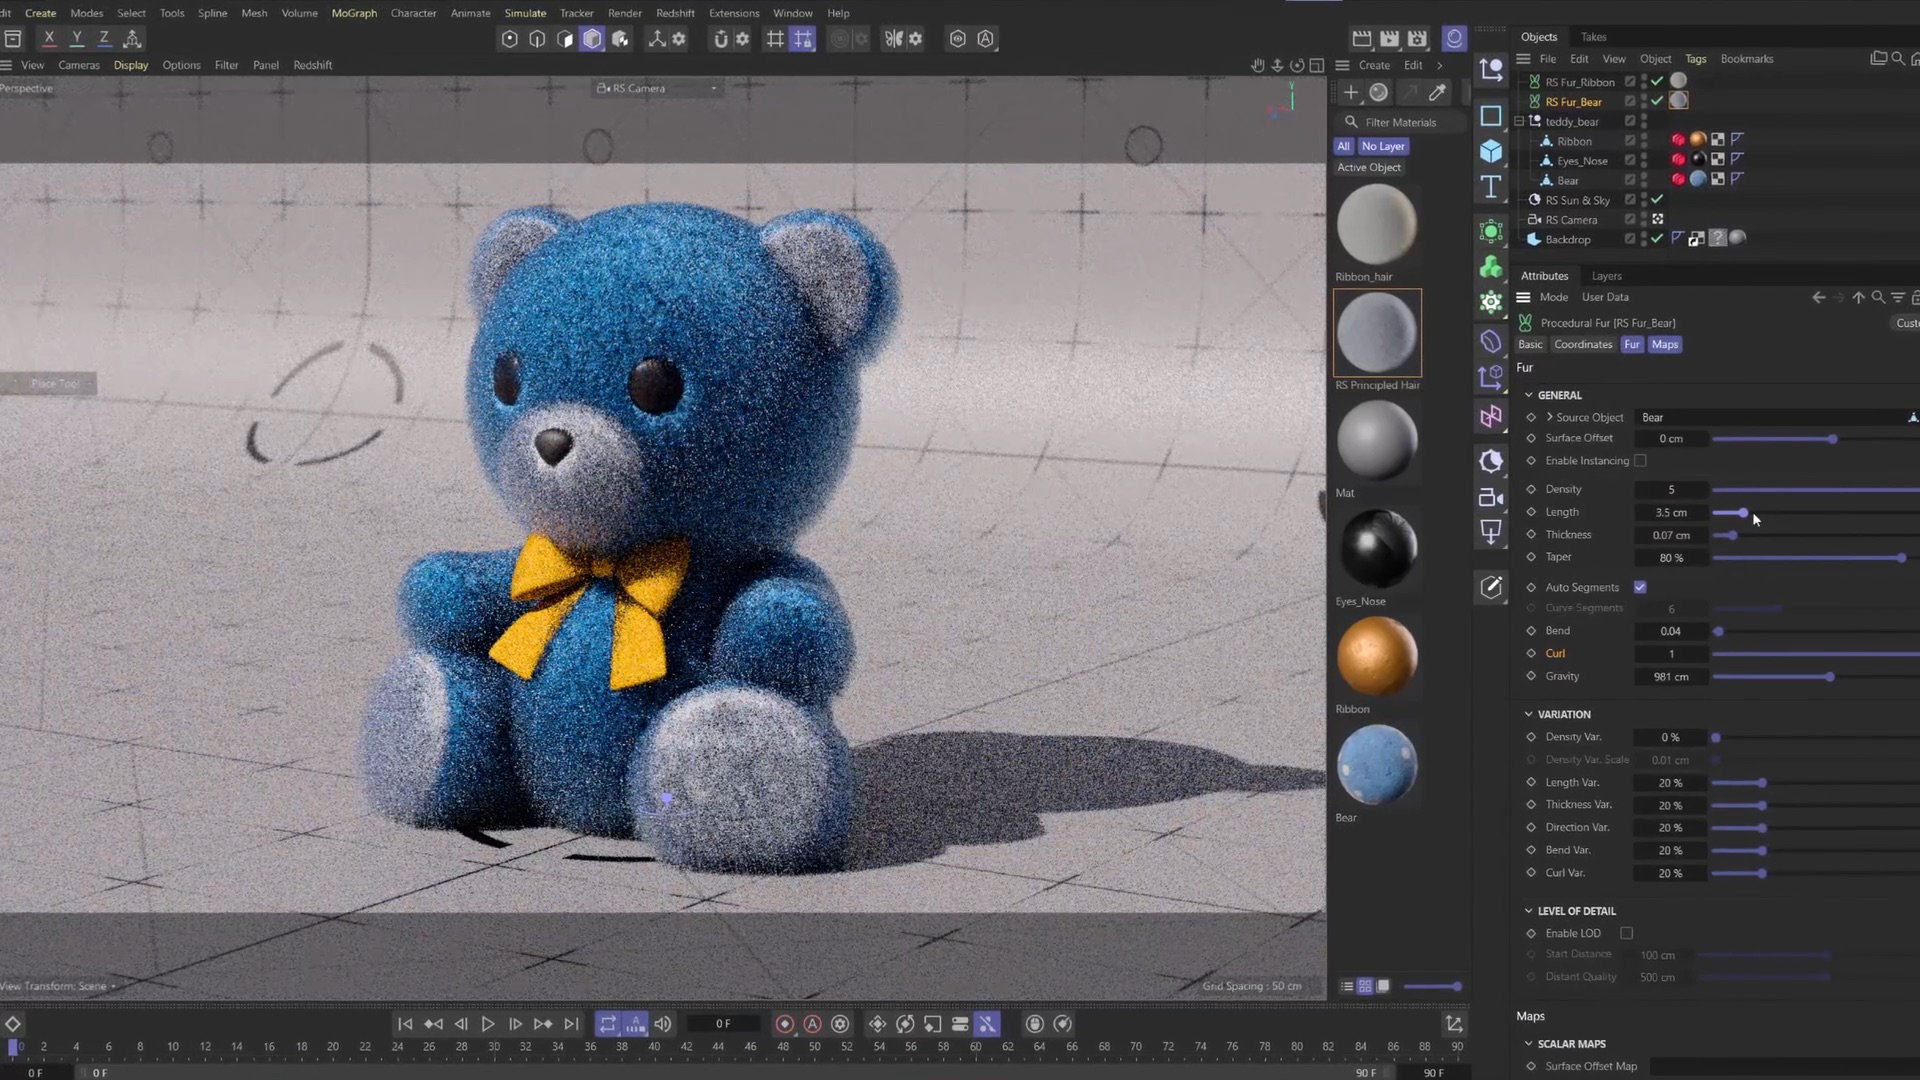Adjust the Taper slider handle
The height and width of the screenshot is (1080, 1920).
click(x=1901, y=558)
